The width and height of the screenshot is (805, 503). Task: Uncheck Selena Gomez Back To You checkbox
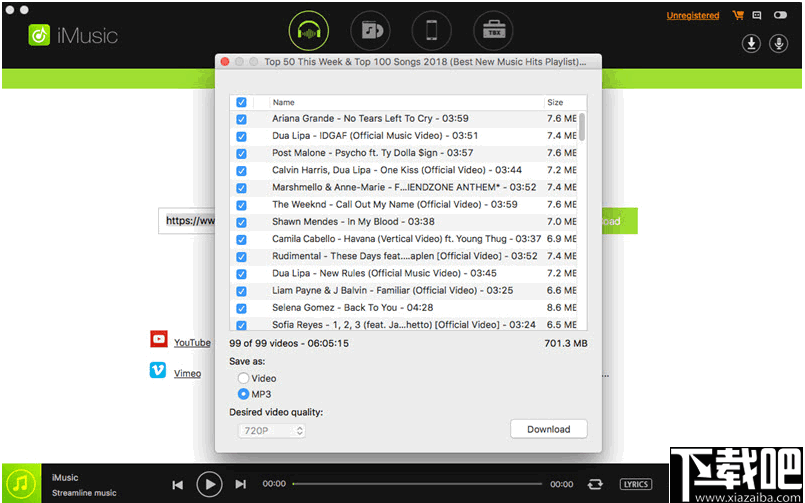(x=241, y=308)
